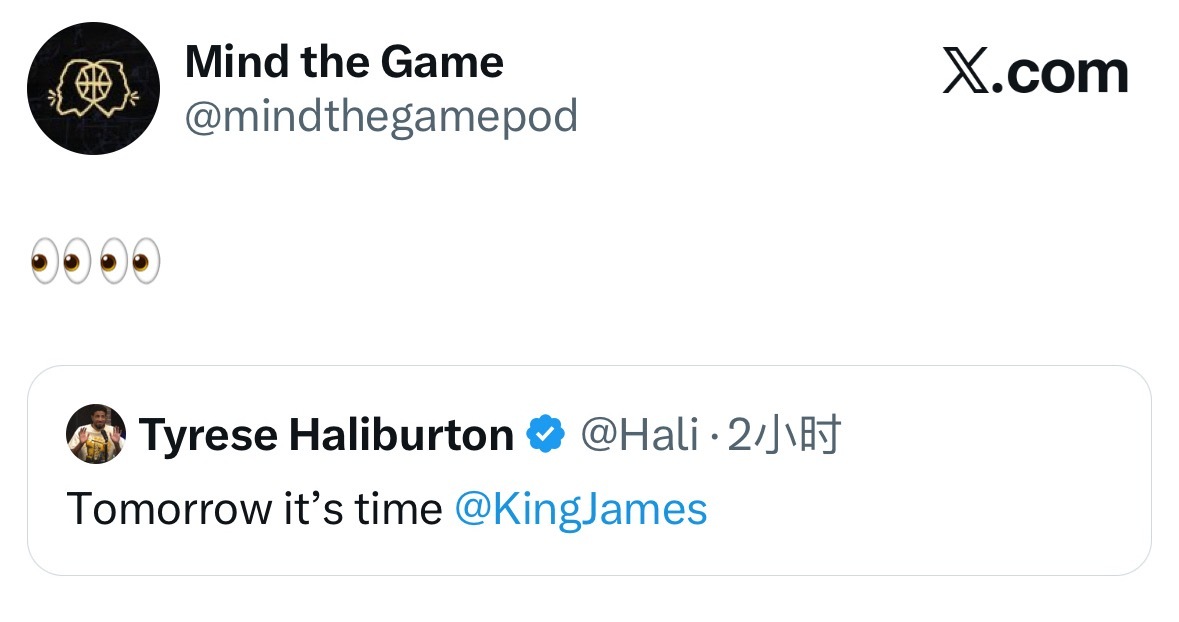This screenshot has width=1179, height=622.
Task: Click the X logo glyph in watermark
Action: click(x=966, y=73)
